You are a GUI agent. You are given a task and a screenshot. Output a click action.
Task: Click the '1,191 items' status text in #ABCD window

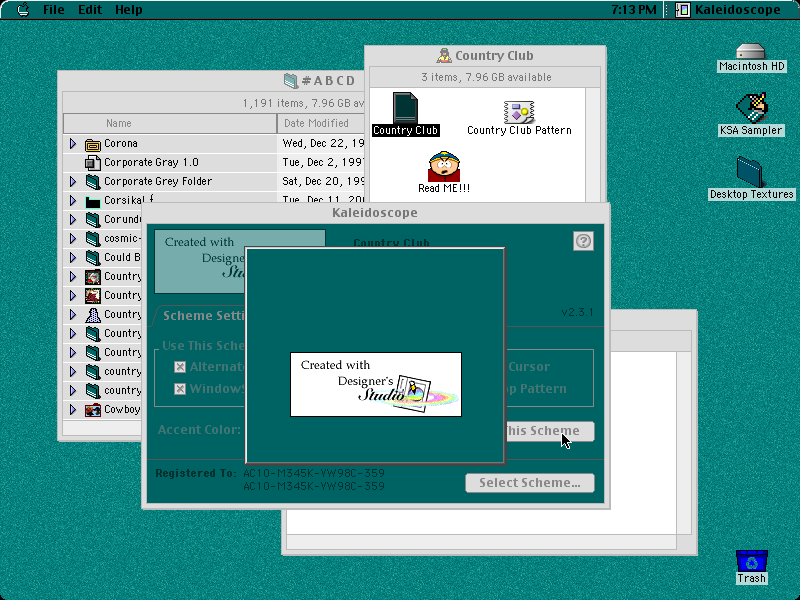tap(303, 104)
